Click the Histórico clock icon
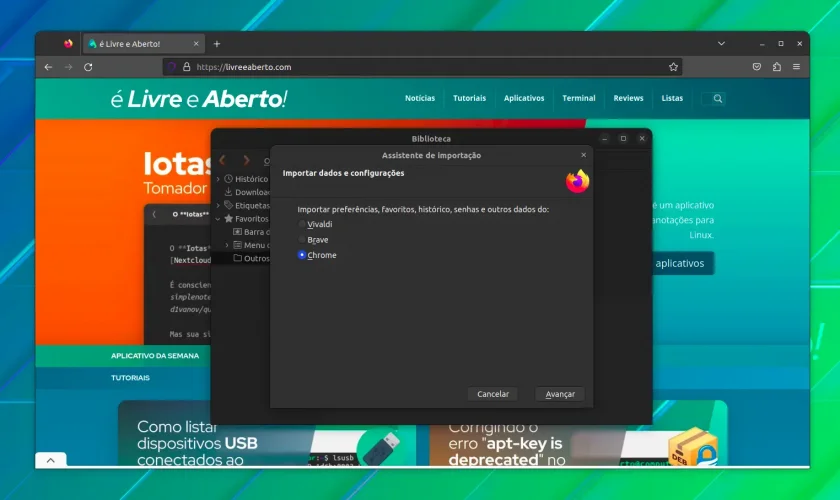840x500 pixels. (x=229, y=179)
